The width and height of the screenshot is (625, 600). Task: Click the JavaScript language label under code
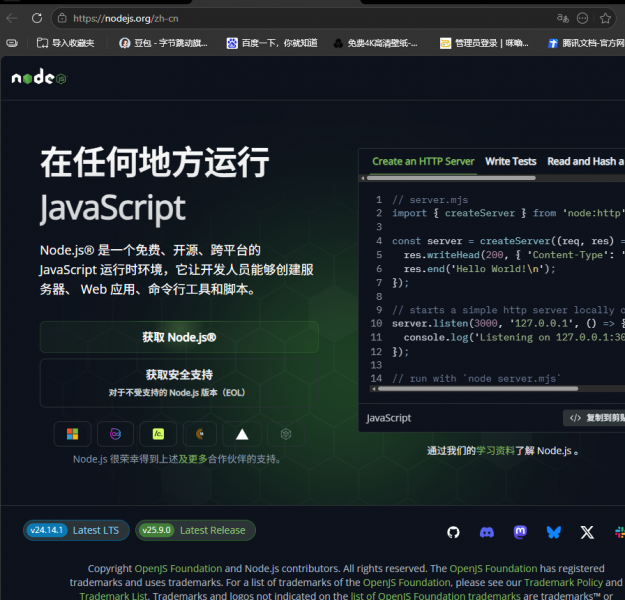[389, 418]
